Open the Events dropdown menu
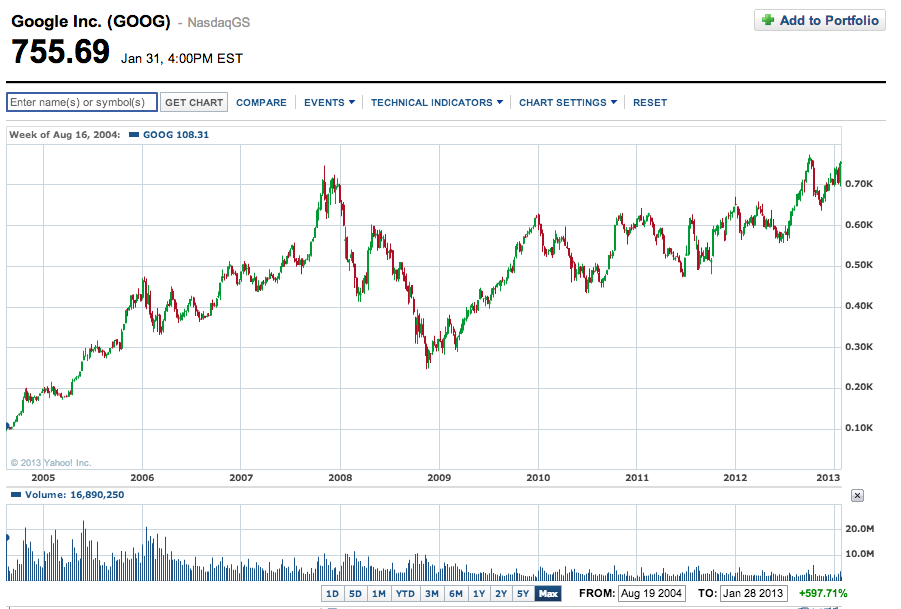 tap(329, 102)
